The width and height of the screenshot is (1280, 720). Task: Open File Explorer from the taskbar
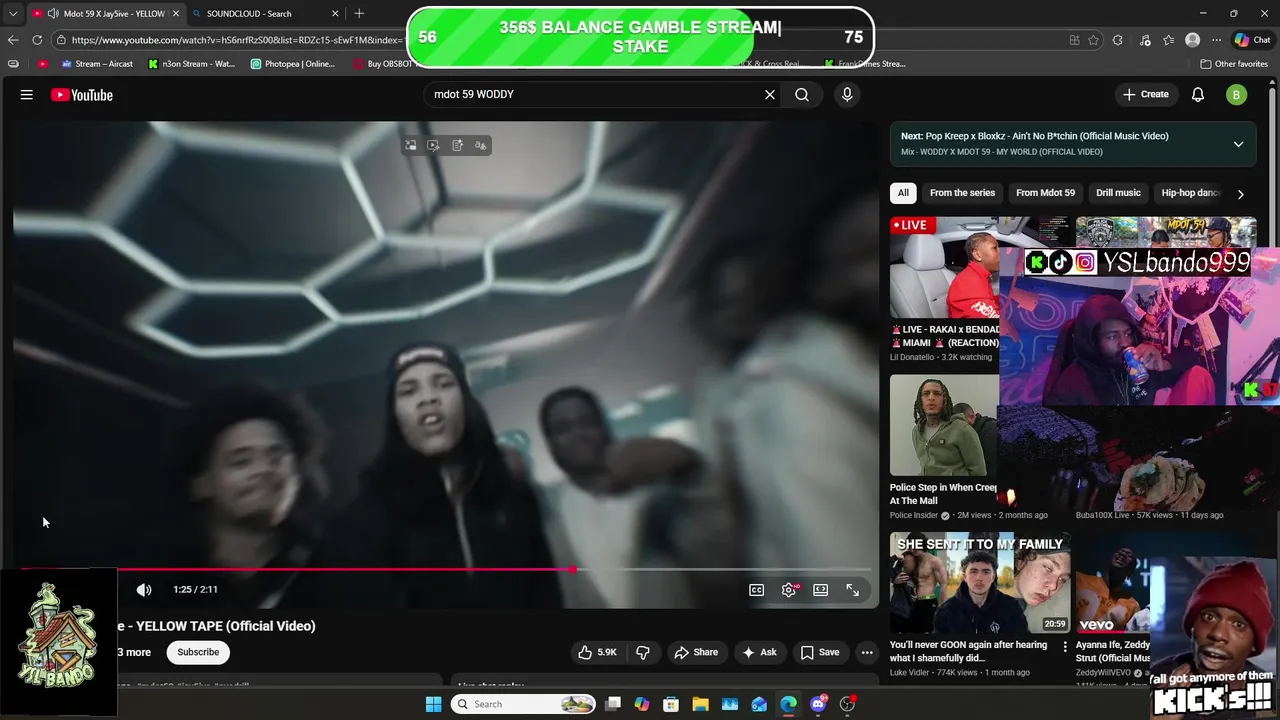coord(700,704)
